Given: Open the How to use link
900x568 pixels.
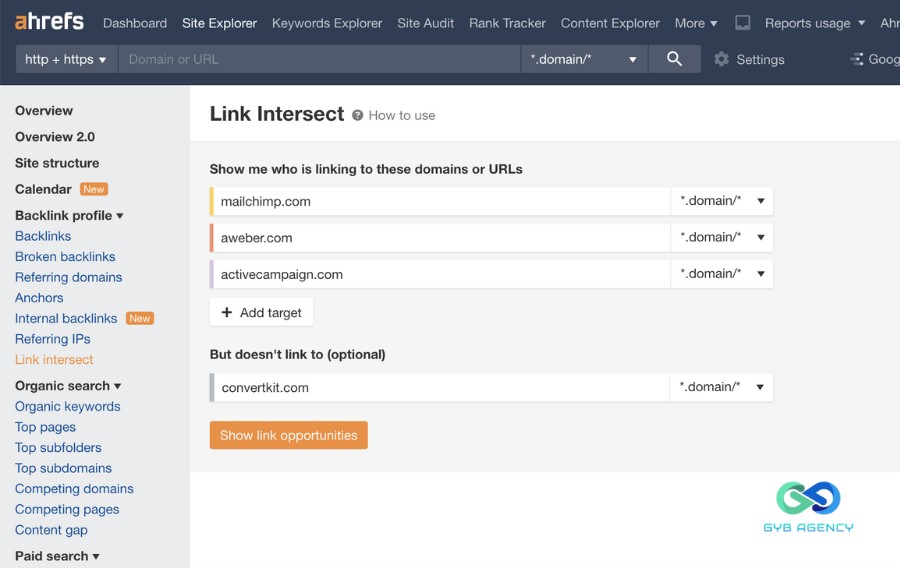Looking at the screenshot, I should pyautogui.click(x=402, y=115).
